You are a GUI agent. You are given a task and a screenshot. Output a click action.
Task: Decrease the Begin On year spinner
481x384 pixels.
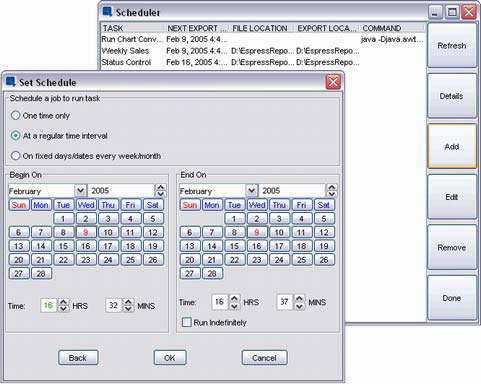tap(161, 194)
